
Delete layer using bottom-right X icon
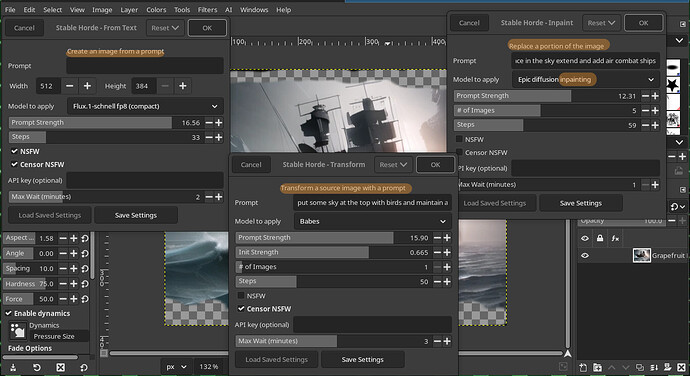[x=681, y=367]
